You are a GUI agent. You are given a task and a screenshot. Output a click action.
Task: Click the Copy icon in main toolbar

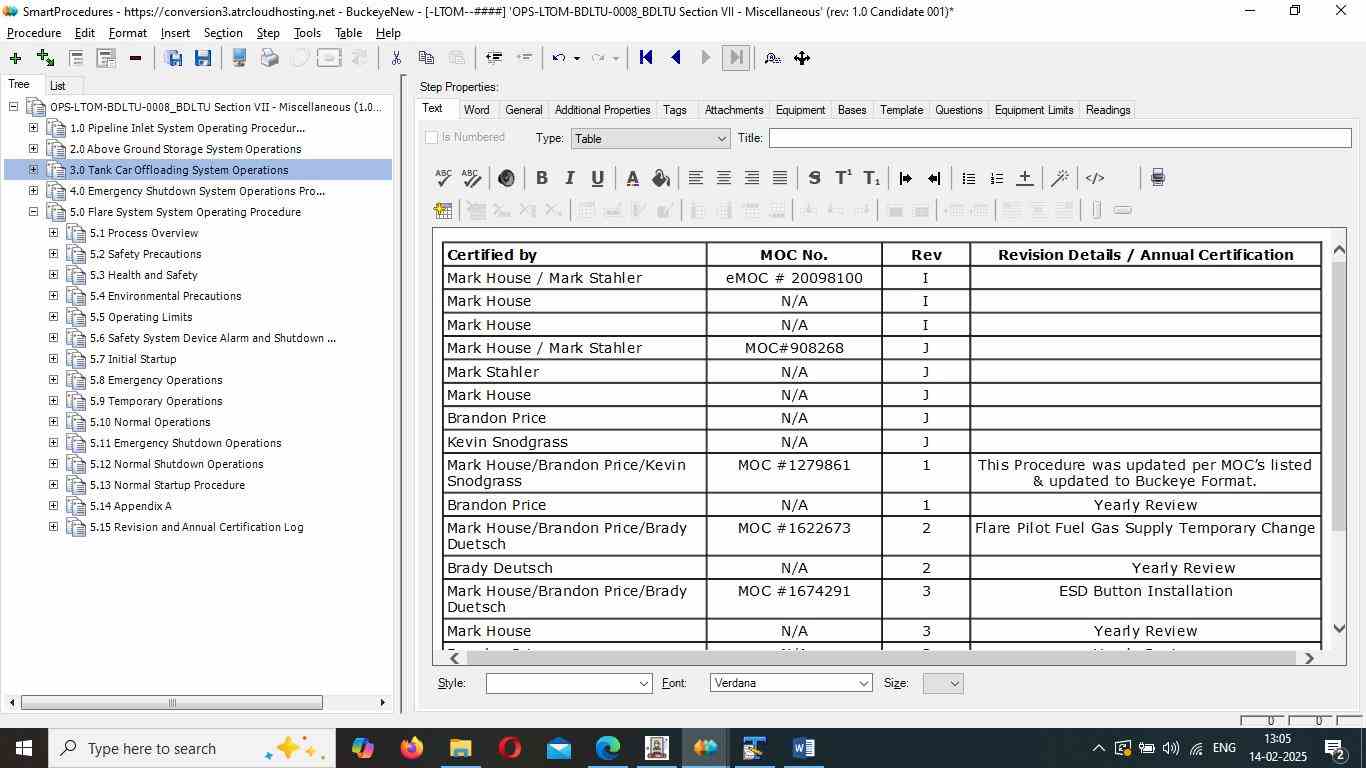[426, 58]
